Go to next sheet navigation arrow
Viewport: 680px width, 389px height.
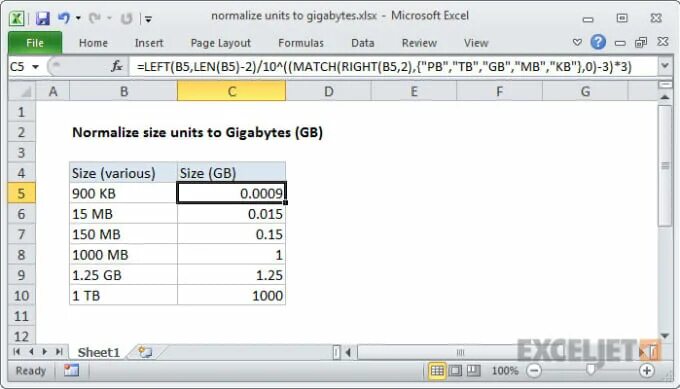pyautogui.click(x=44, y=352)
